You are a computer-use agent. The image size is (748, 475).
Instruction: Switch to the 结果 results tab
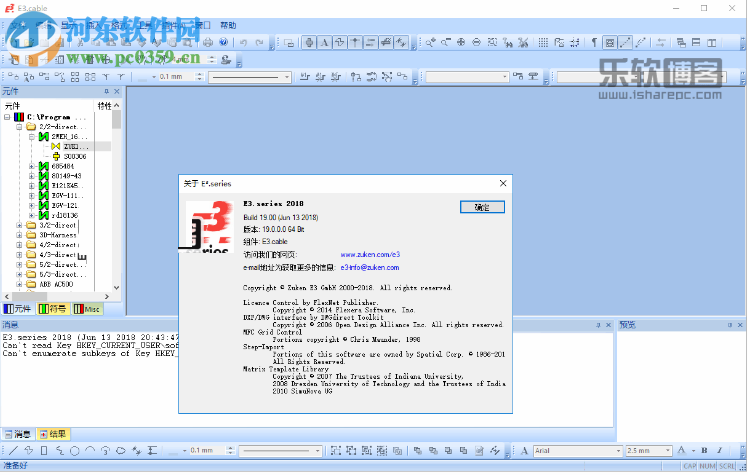pyautogui.click(x=53, y=434)
